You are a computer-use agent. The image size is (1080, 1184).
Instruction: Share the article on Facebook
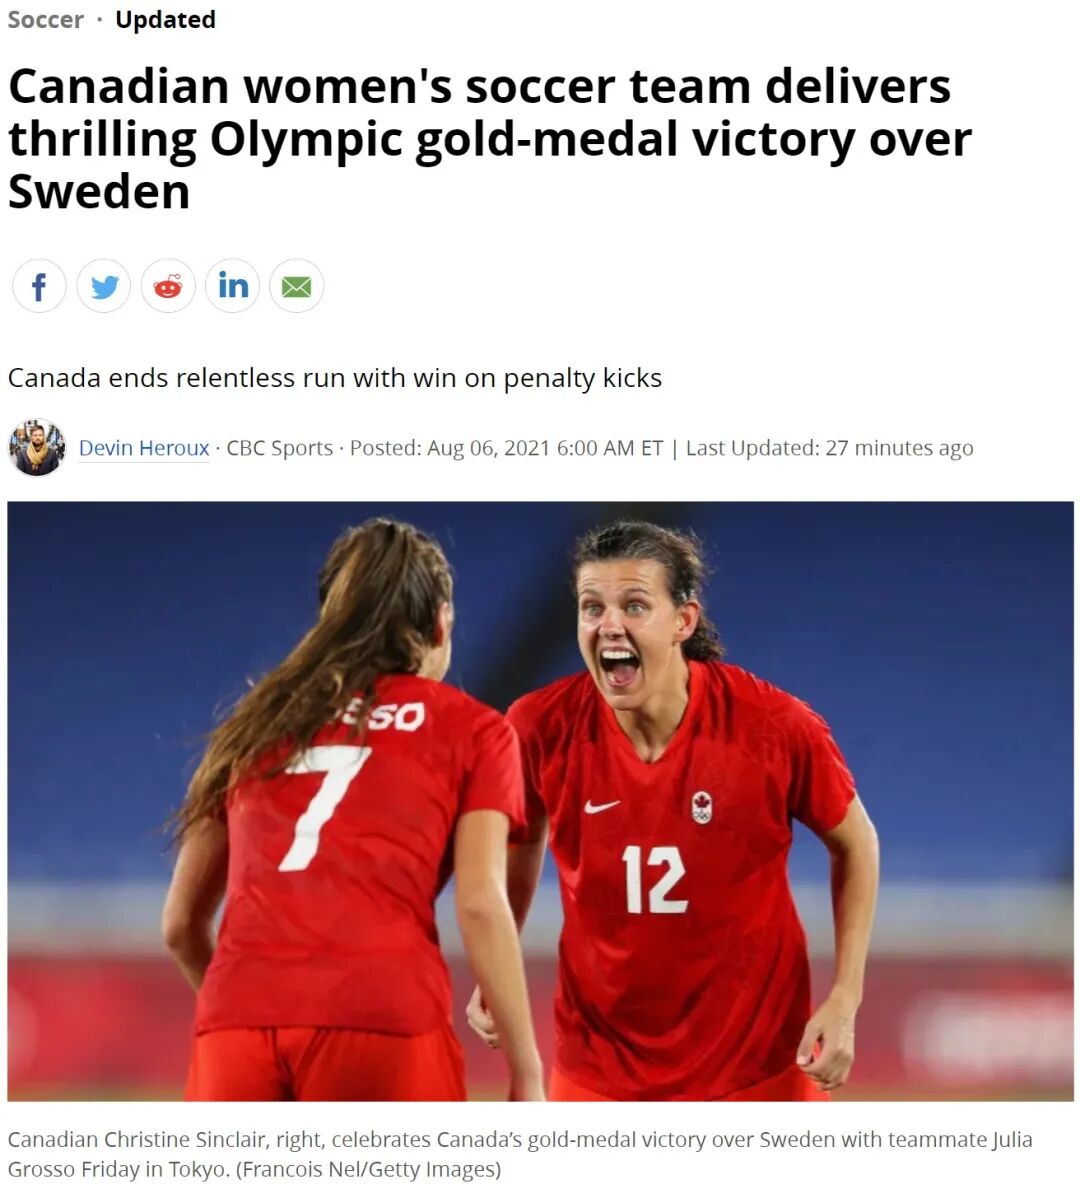[39, 286]
